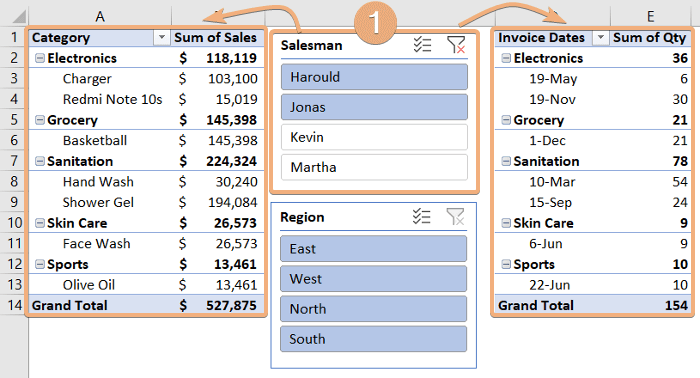
Task: Select column A header
Action: click(x=100, y=17)
